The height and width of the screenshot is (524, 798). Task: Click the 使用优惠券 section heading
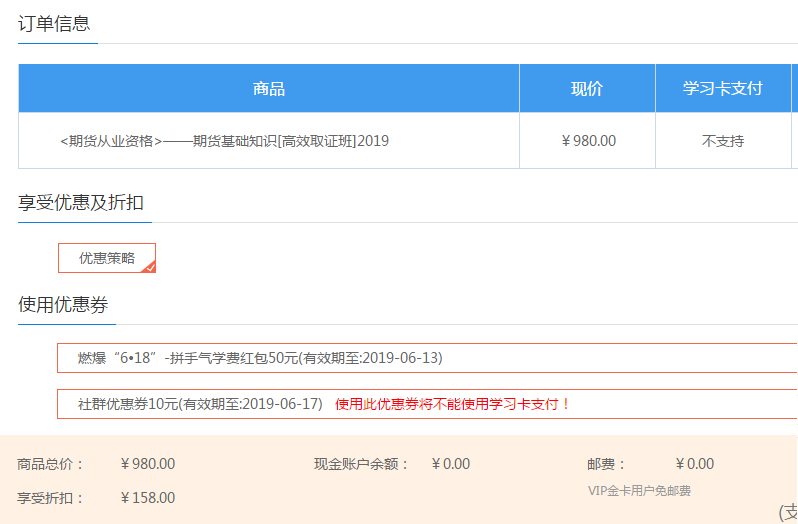(x=63, y=305)
